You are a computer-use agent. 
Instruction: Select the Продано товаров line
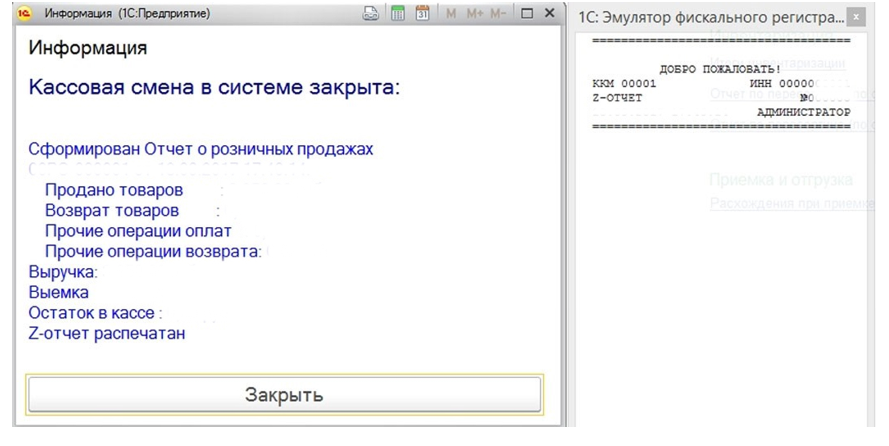coord(114,190)
